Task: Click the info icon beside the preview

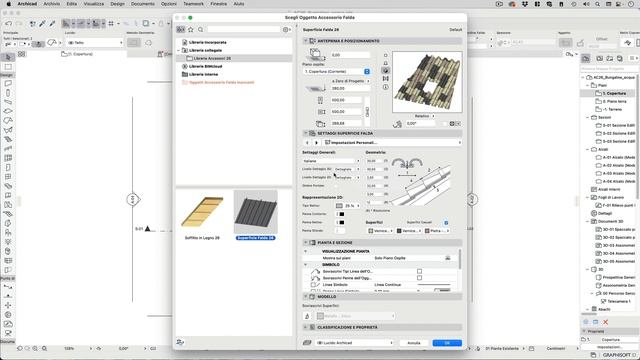Action: click(x=386, y=87)
